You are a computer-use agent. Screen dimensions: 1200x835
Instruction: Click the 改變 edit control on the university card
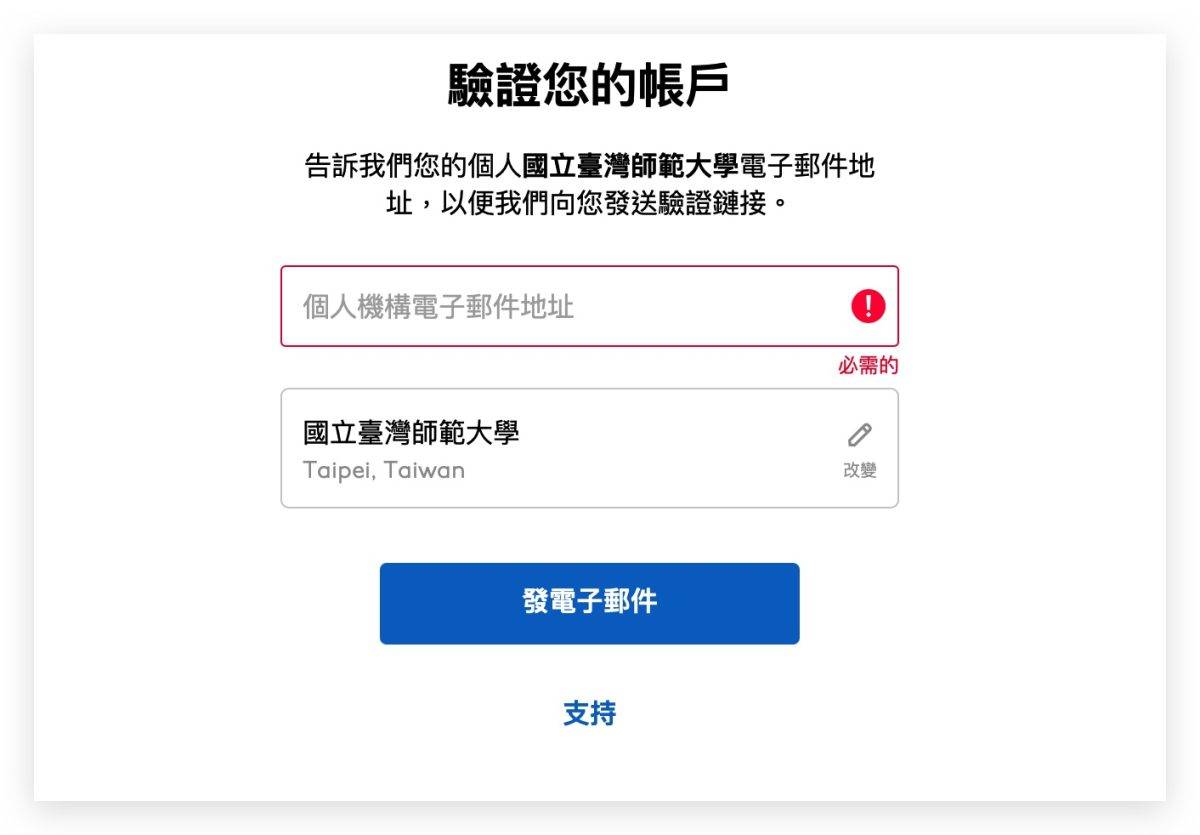pos(860,470)
